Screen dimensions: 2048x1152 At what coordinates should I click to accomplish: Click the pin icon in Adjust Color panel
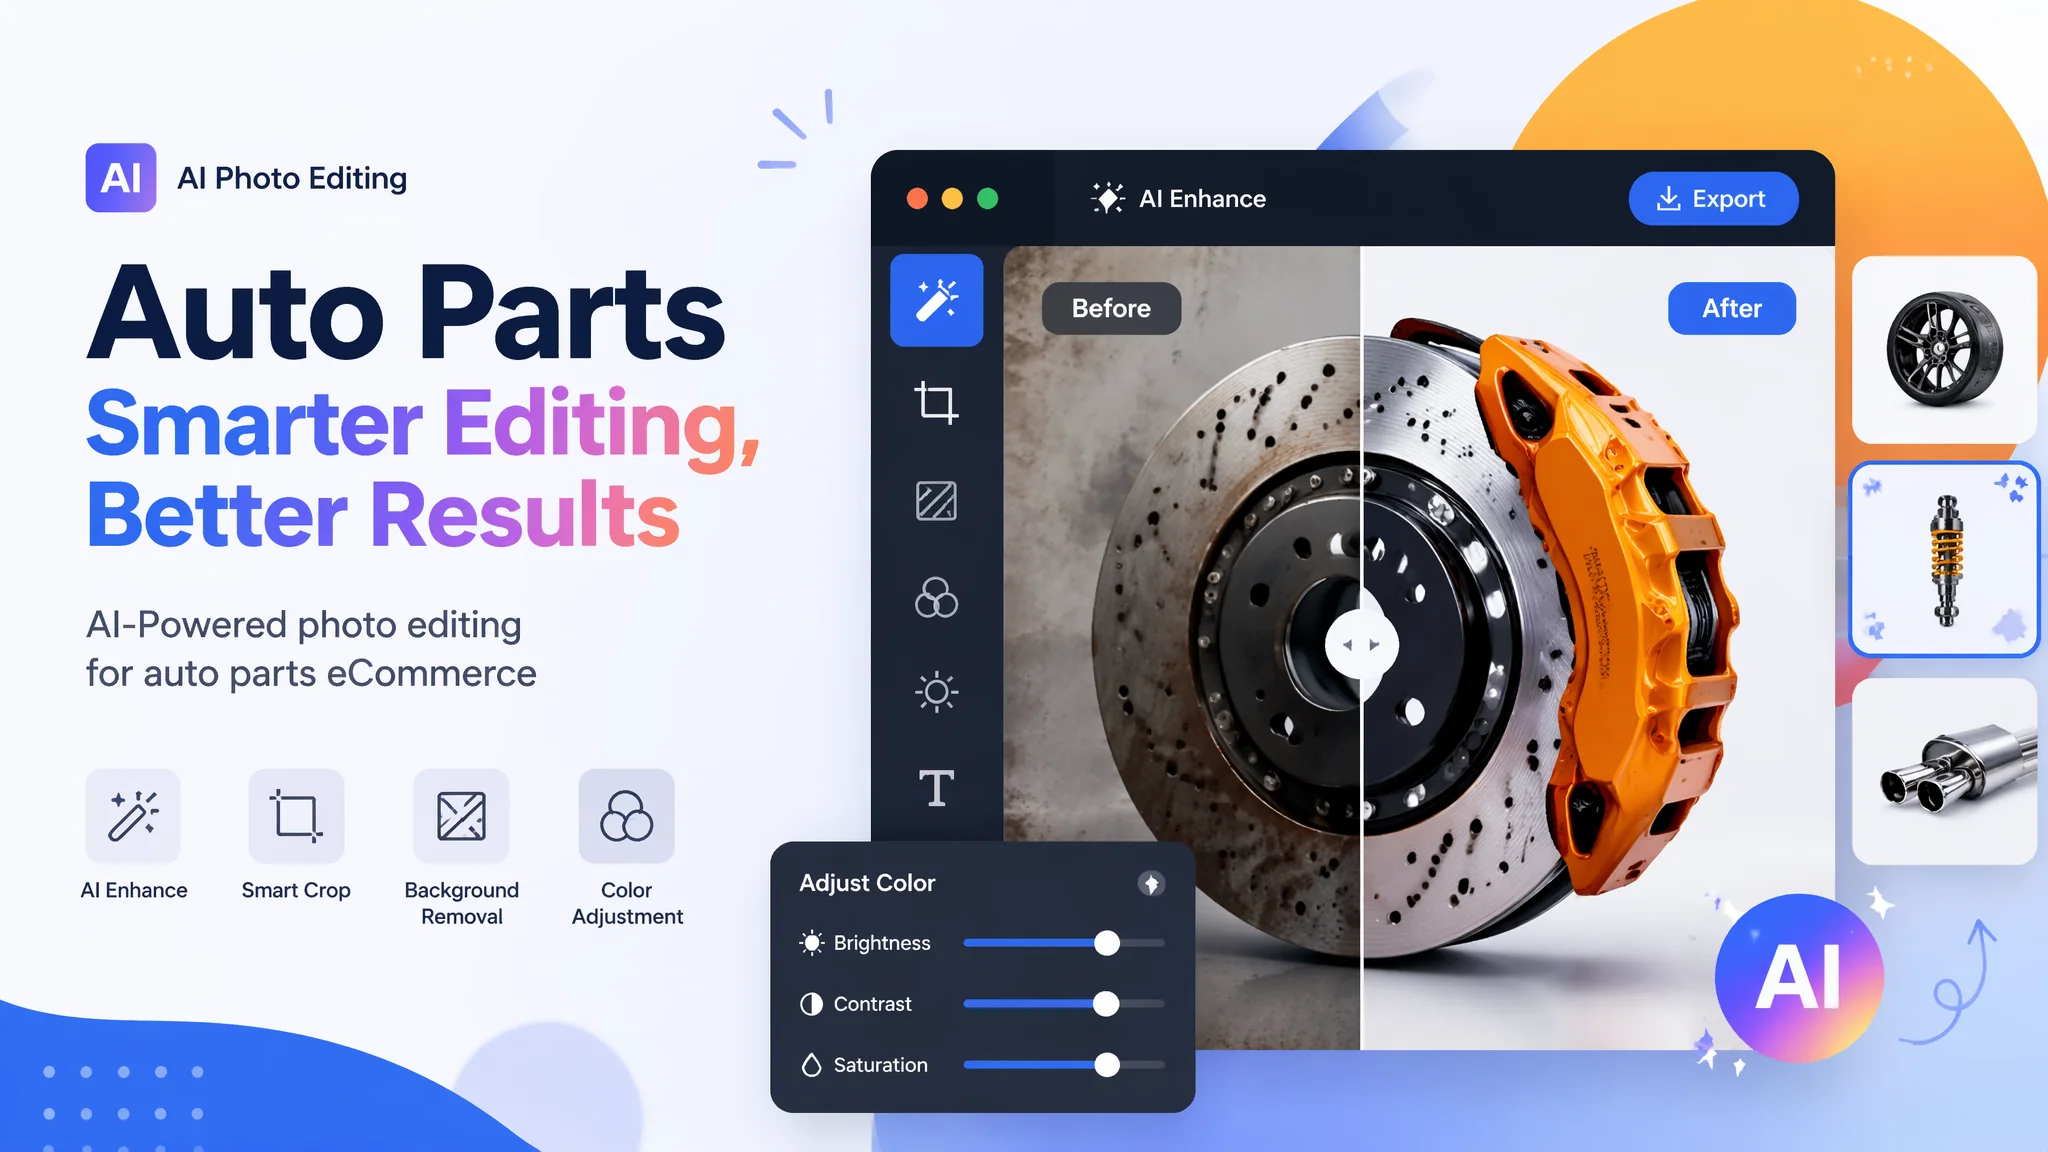click(1152, 884)
